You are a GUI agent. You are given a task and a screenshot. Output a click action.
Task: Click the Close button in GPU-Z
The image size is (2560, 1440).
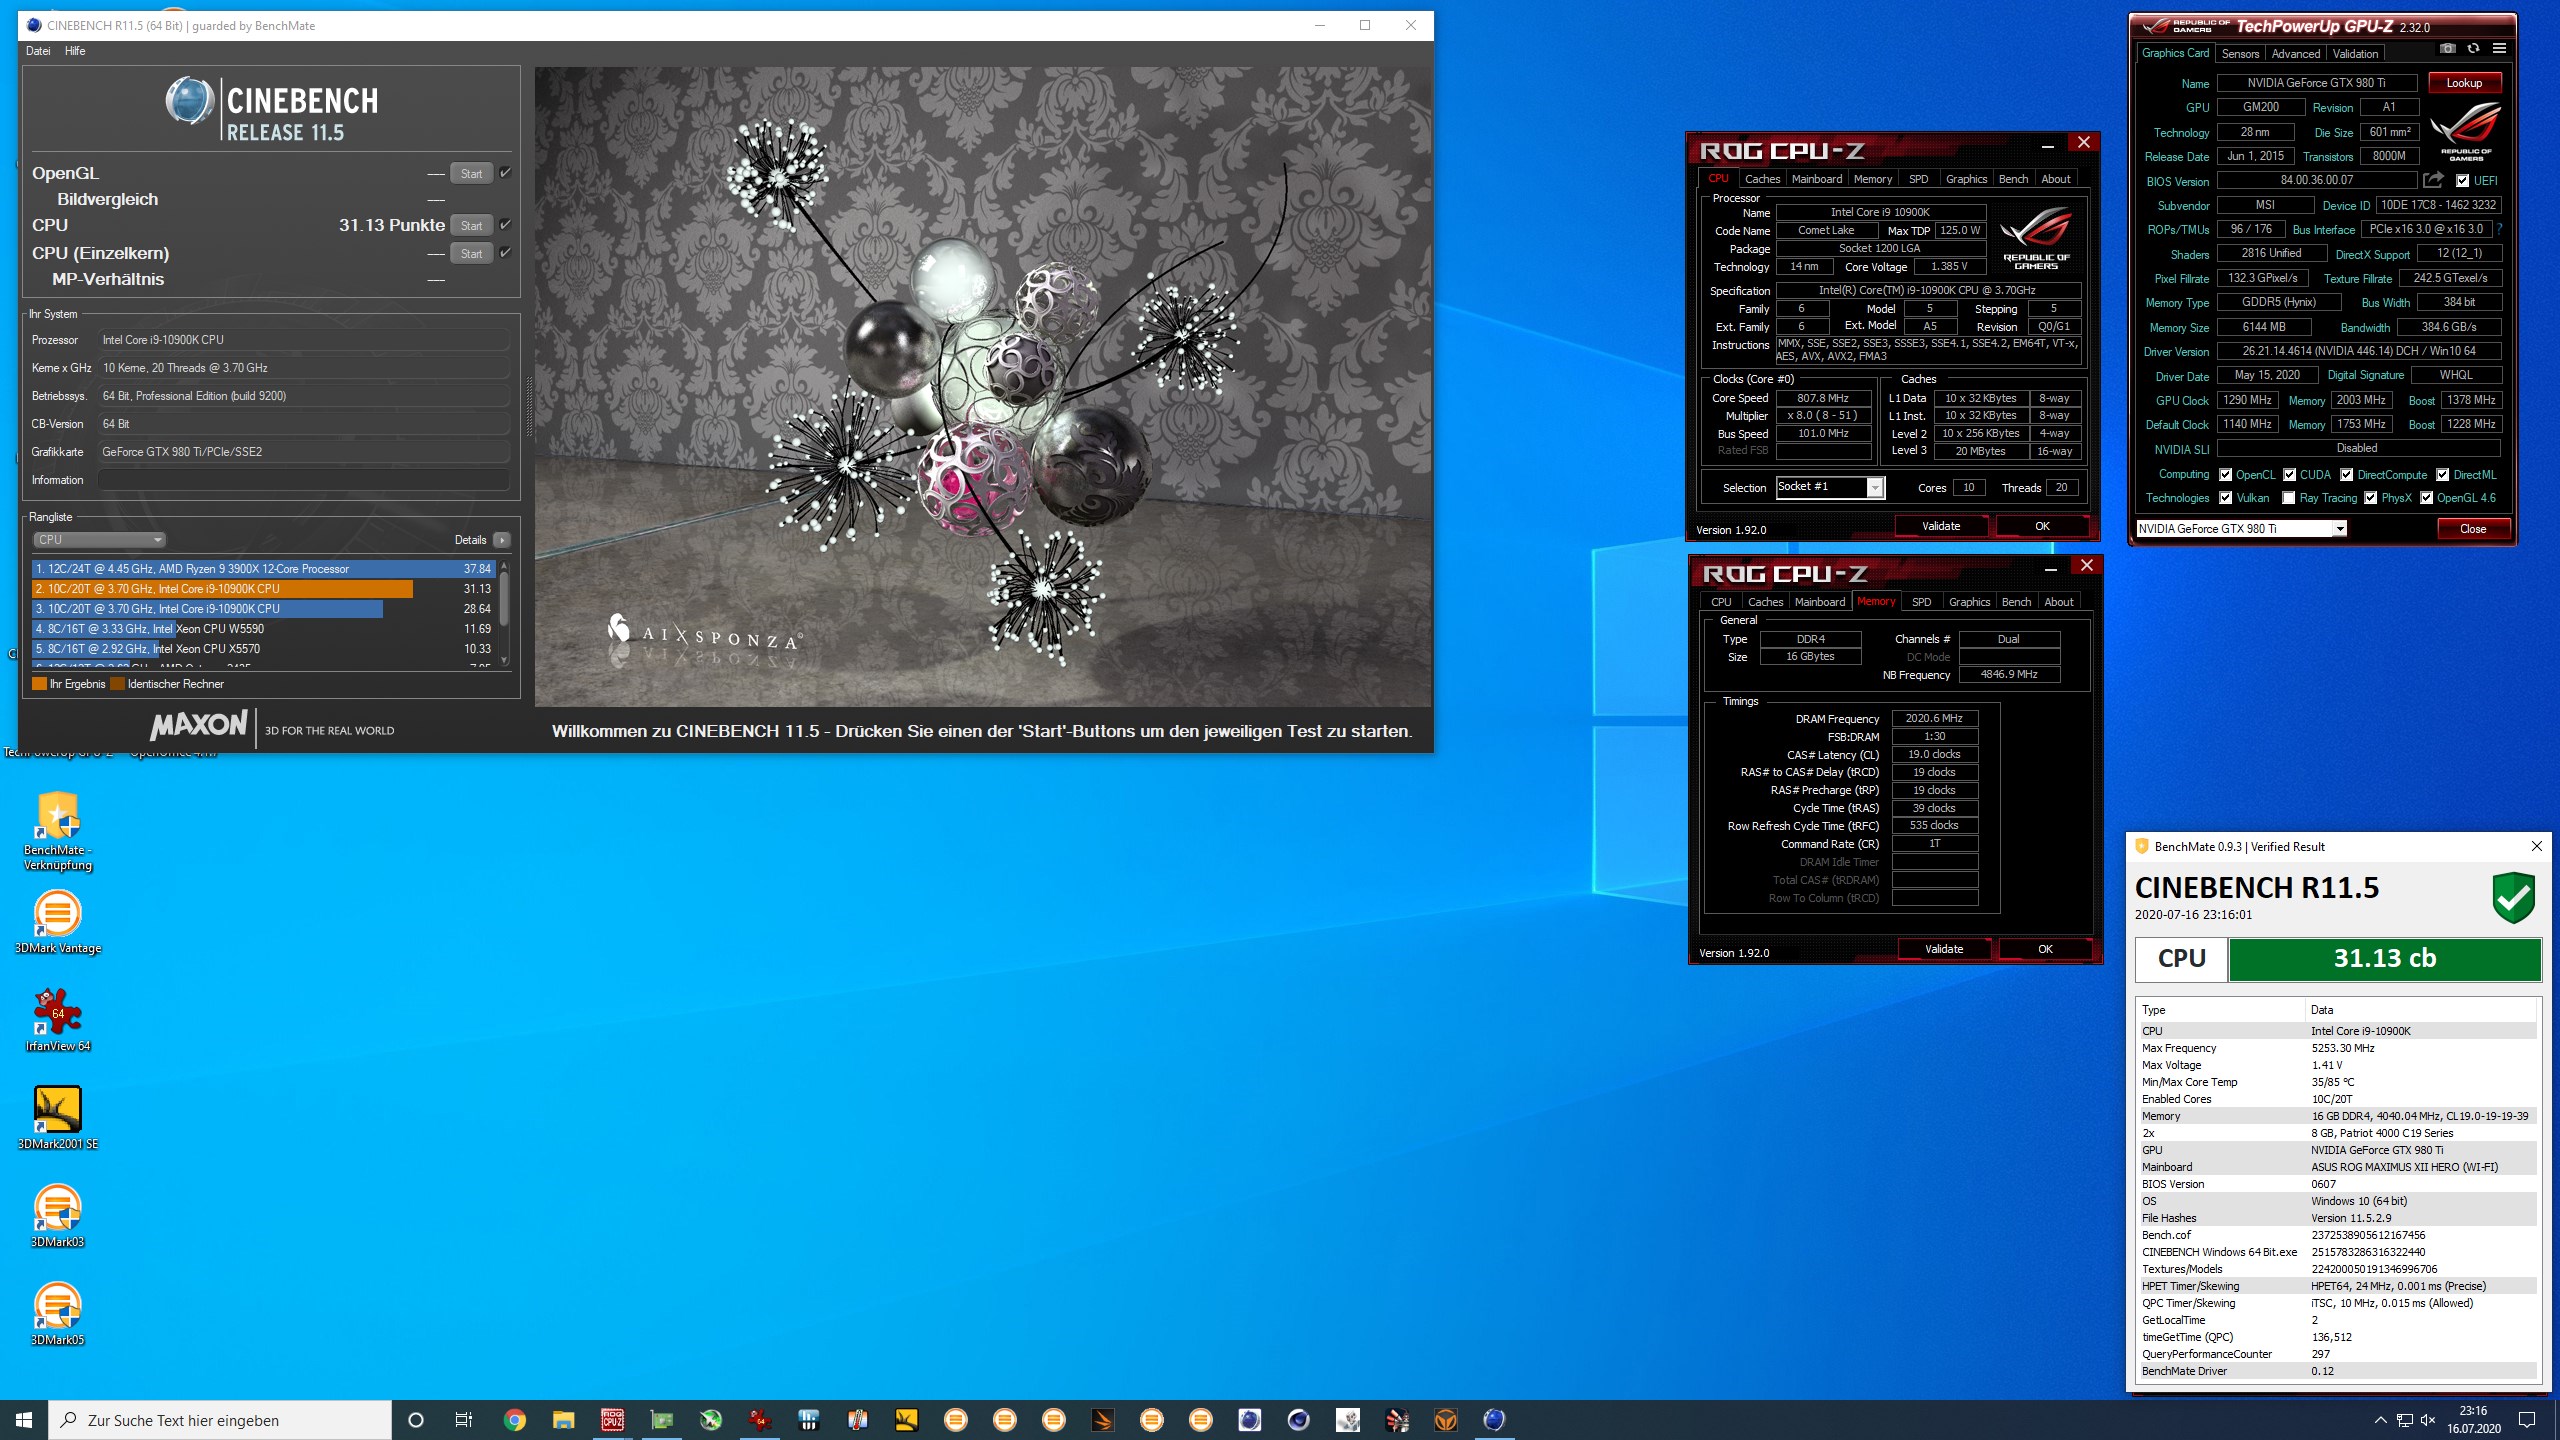(2473, 528)
